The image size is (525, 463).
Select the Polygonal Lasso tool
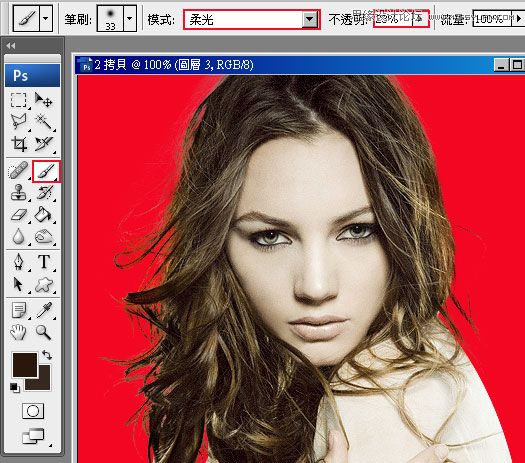coord(18,121)
